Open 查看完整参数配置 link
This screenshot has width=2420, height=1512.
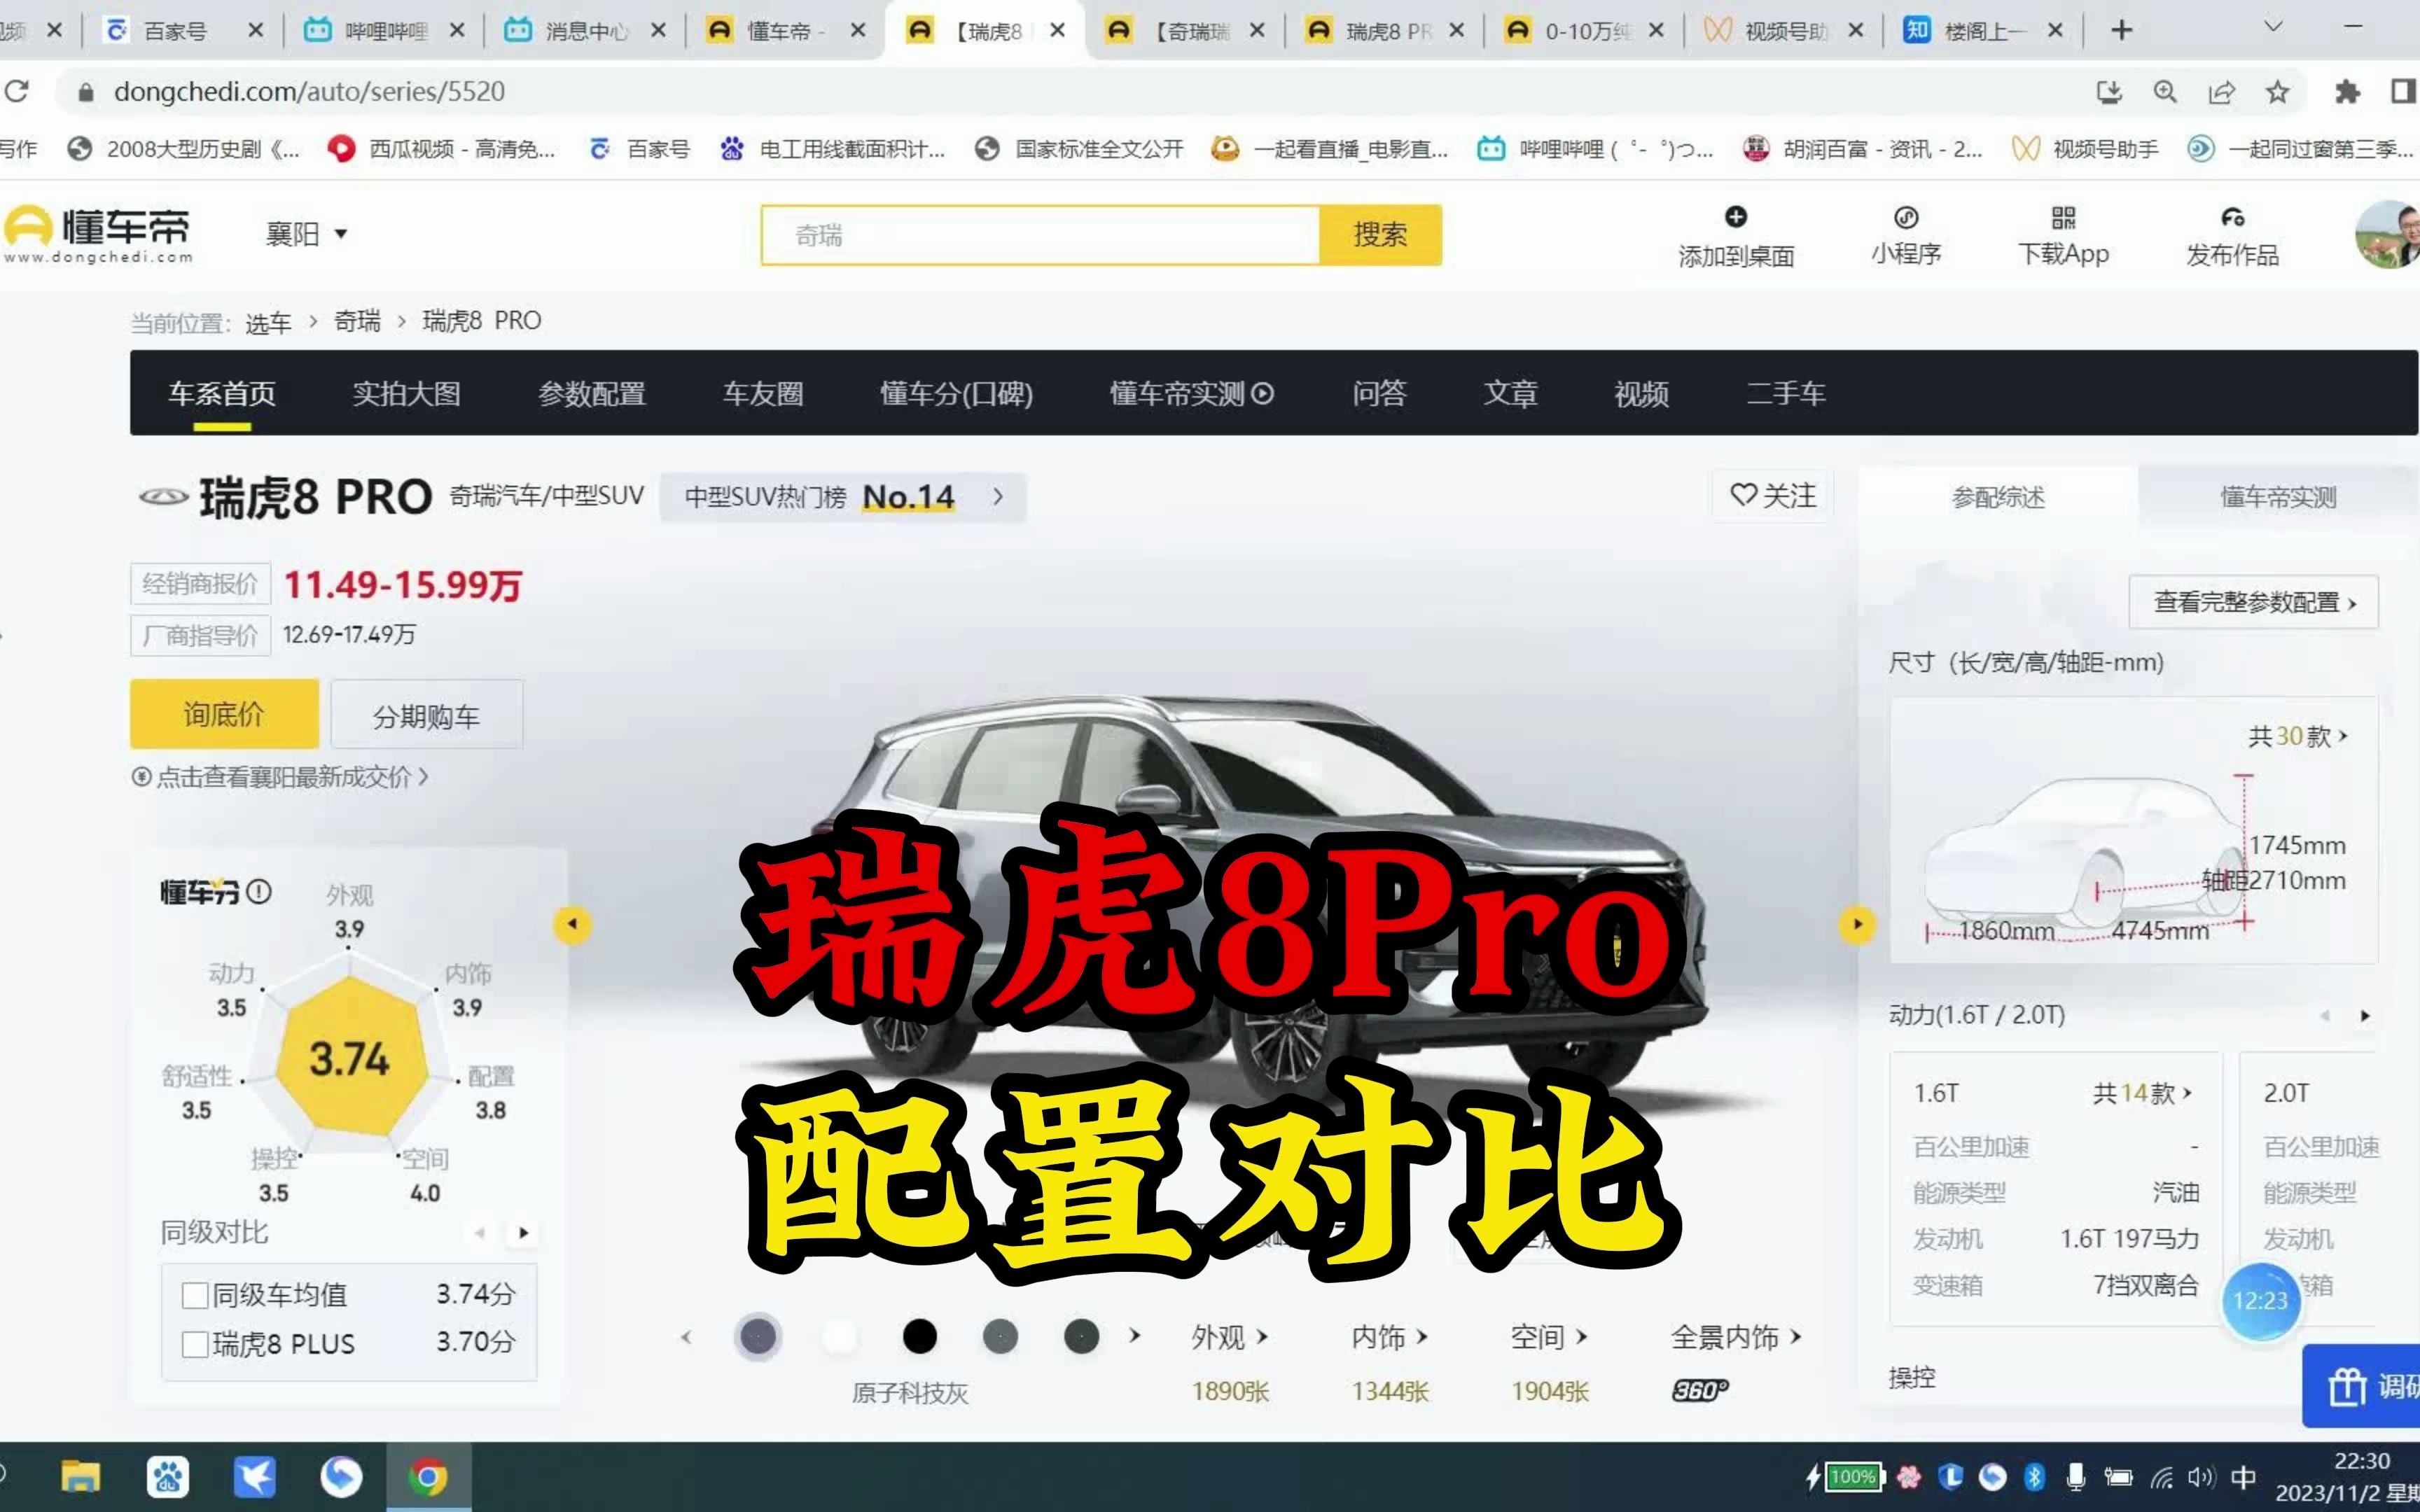(x=2253, y=602)
